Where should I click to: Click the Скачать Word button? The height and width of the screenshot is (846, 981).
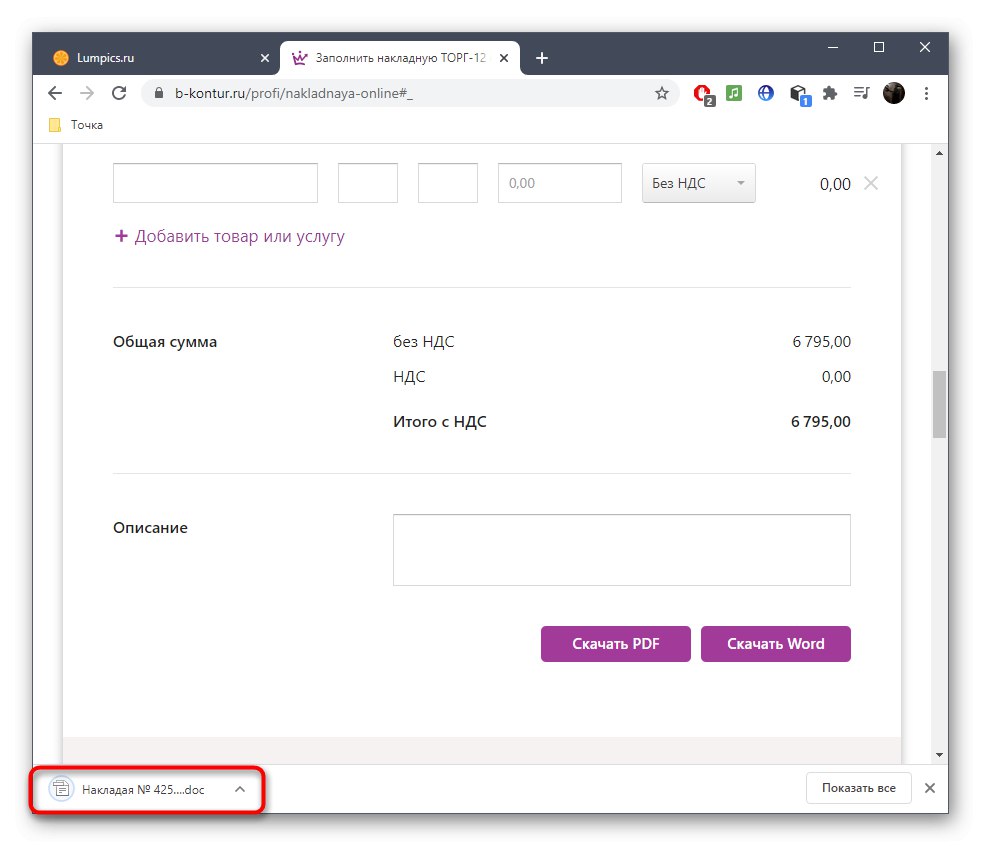(x=775, y=643)
